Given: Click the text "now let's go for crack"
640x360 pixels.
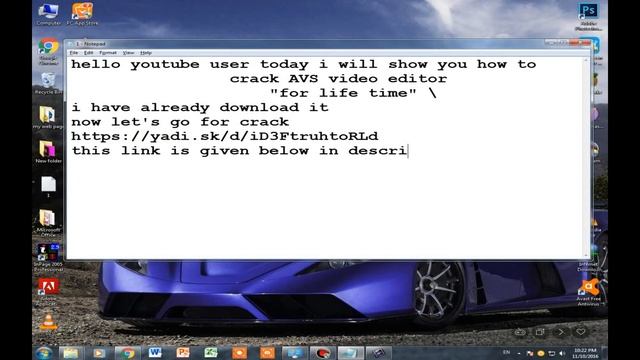Looking at the screenshot, I should point(180,122).
